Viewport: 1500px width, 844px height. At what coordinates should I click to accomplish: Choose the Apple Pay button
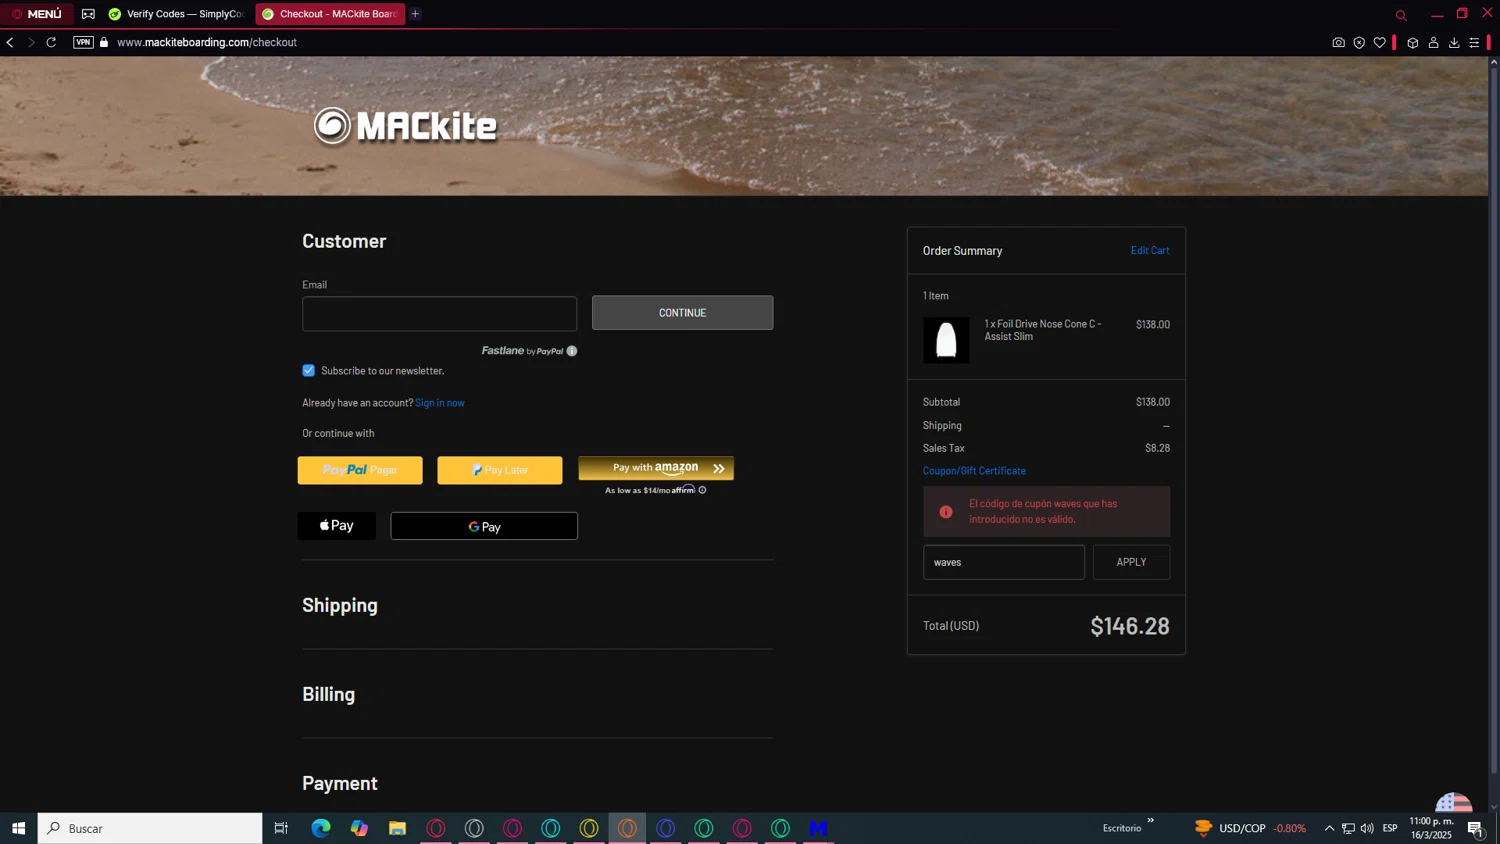tap(337, 526)
